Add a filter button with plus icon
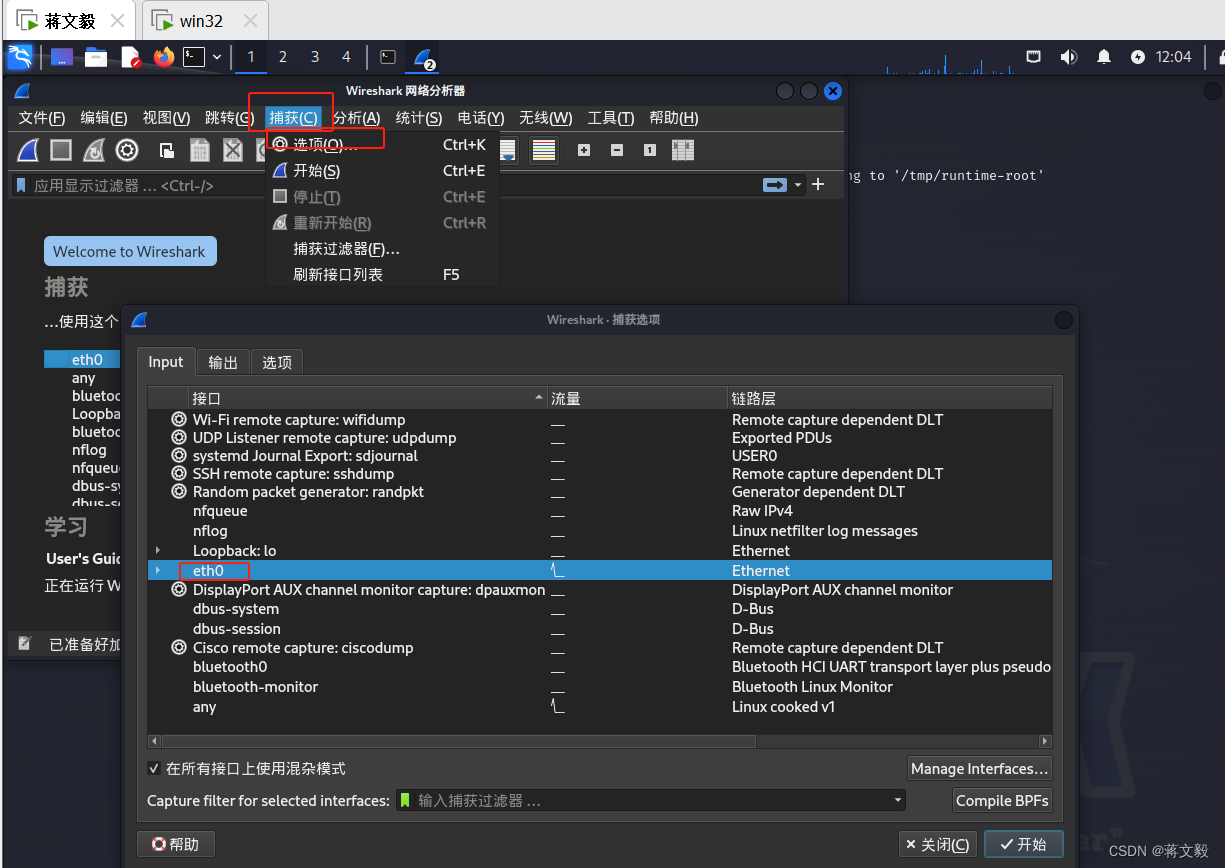Screen dimensions: 1225x868 (x=818, y=184)
